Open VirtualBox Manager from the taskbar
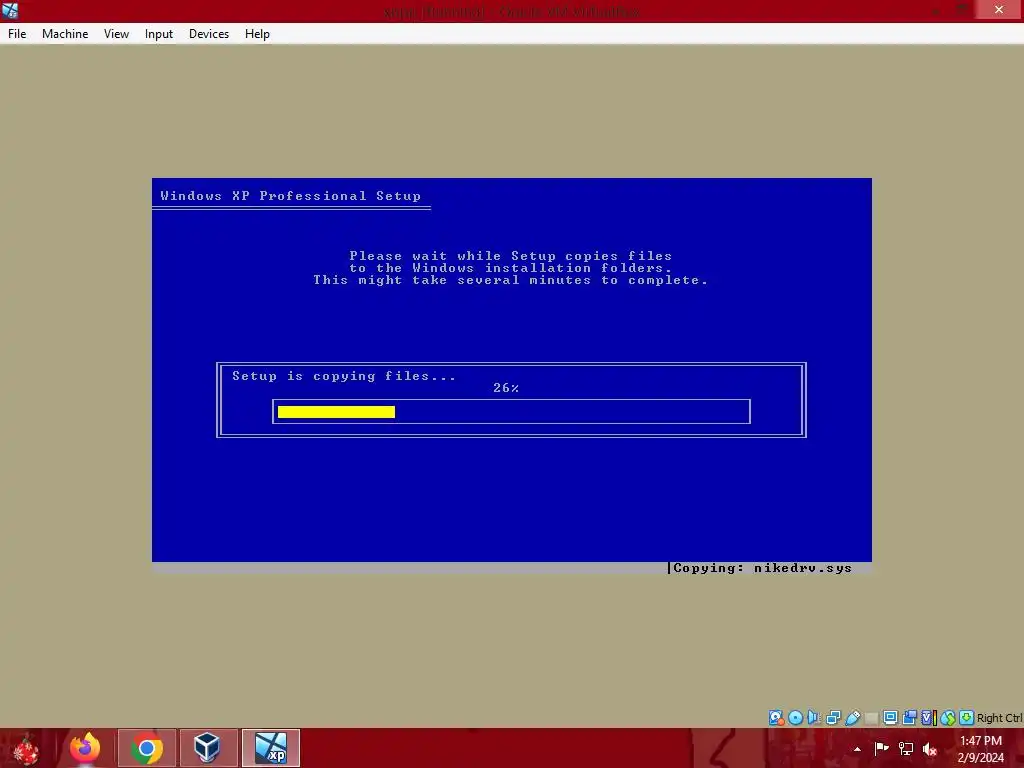Screen dimensions: 1024x768 [208, 748]
